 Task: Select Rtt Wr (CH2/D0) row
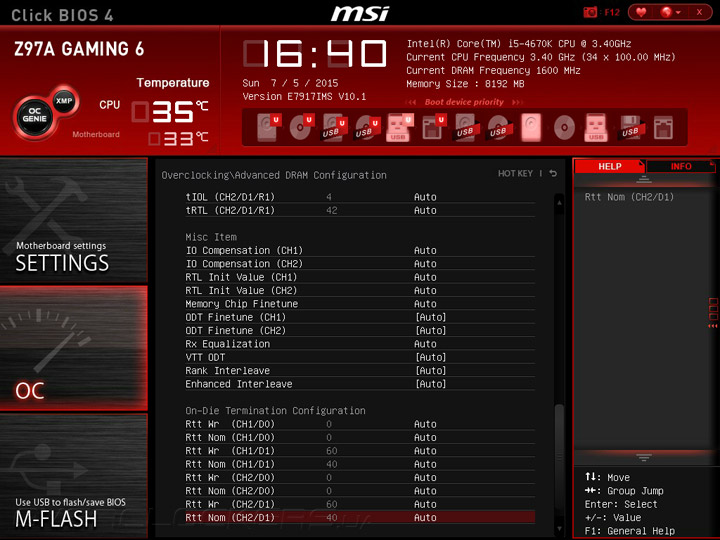coord(360,477)
